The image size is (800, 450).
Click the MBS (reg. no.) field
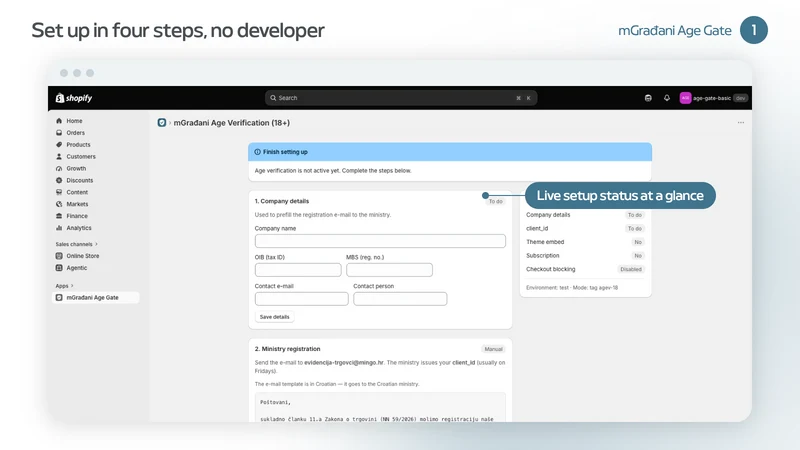389,270
